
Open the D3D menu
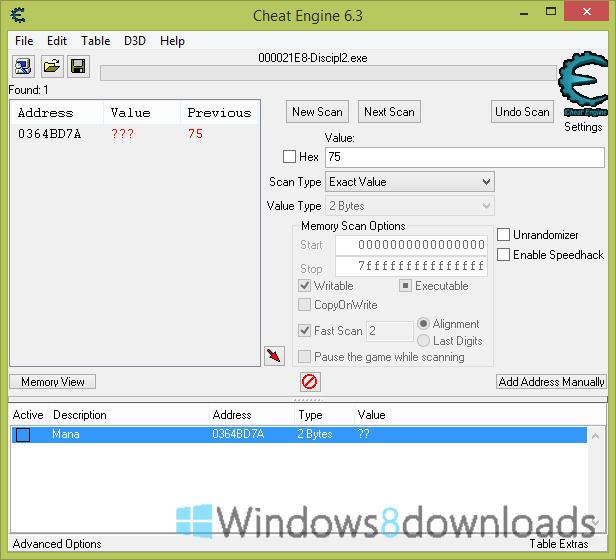tap(135, 40)
